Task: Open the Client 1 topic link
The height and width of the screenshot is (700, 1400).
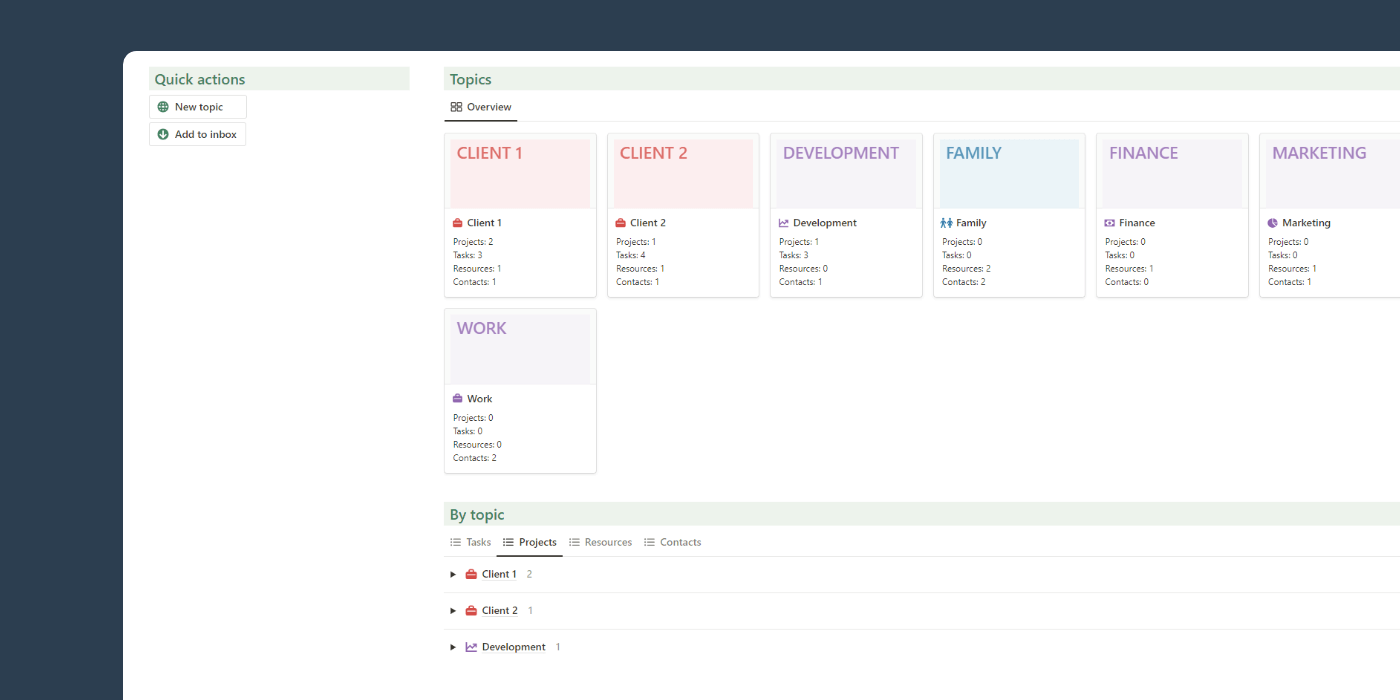Action: pyautogui.click(x=484, y=223)
